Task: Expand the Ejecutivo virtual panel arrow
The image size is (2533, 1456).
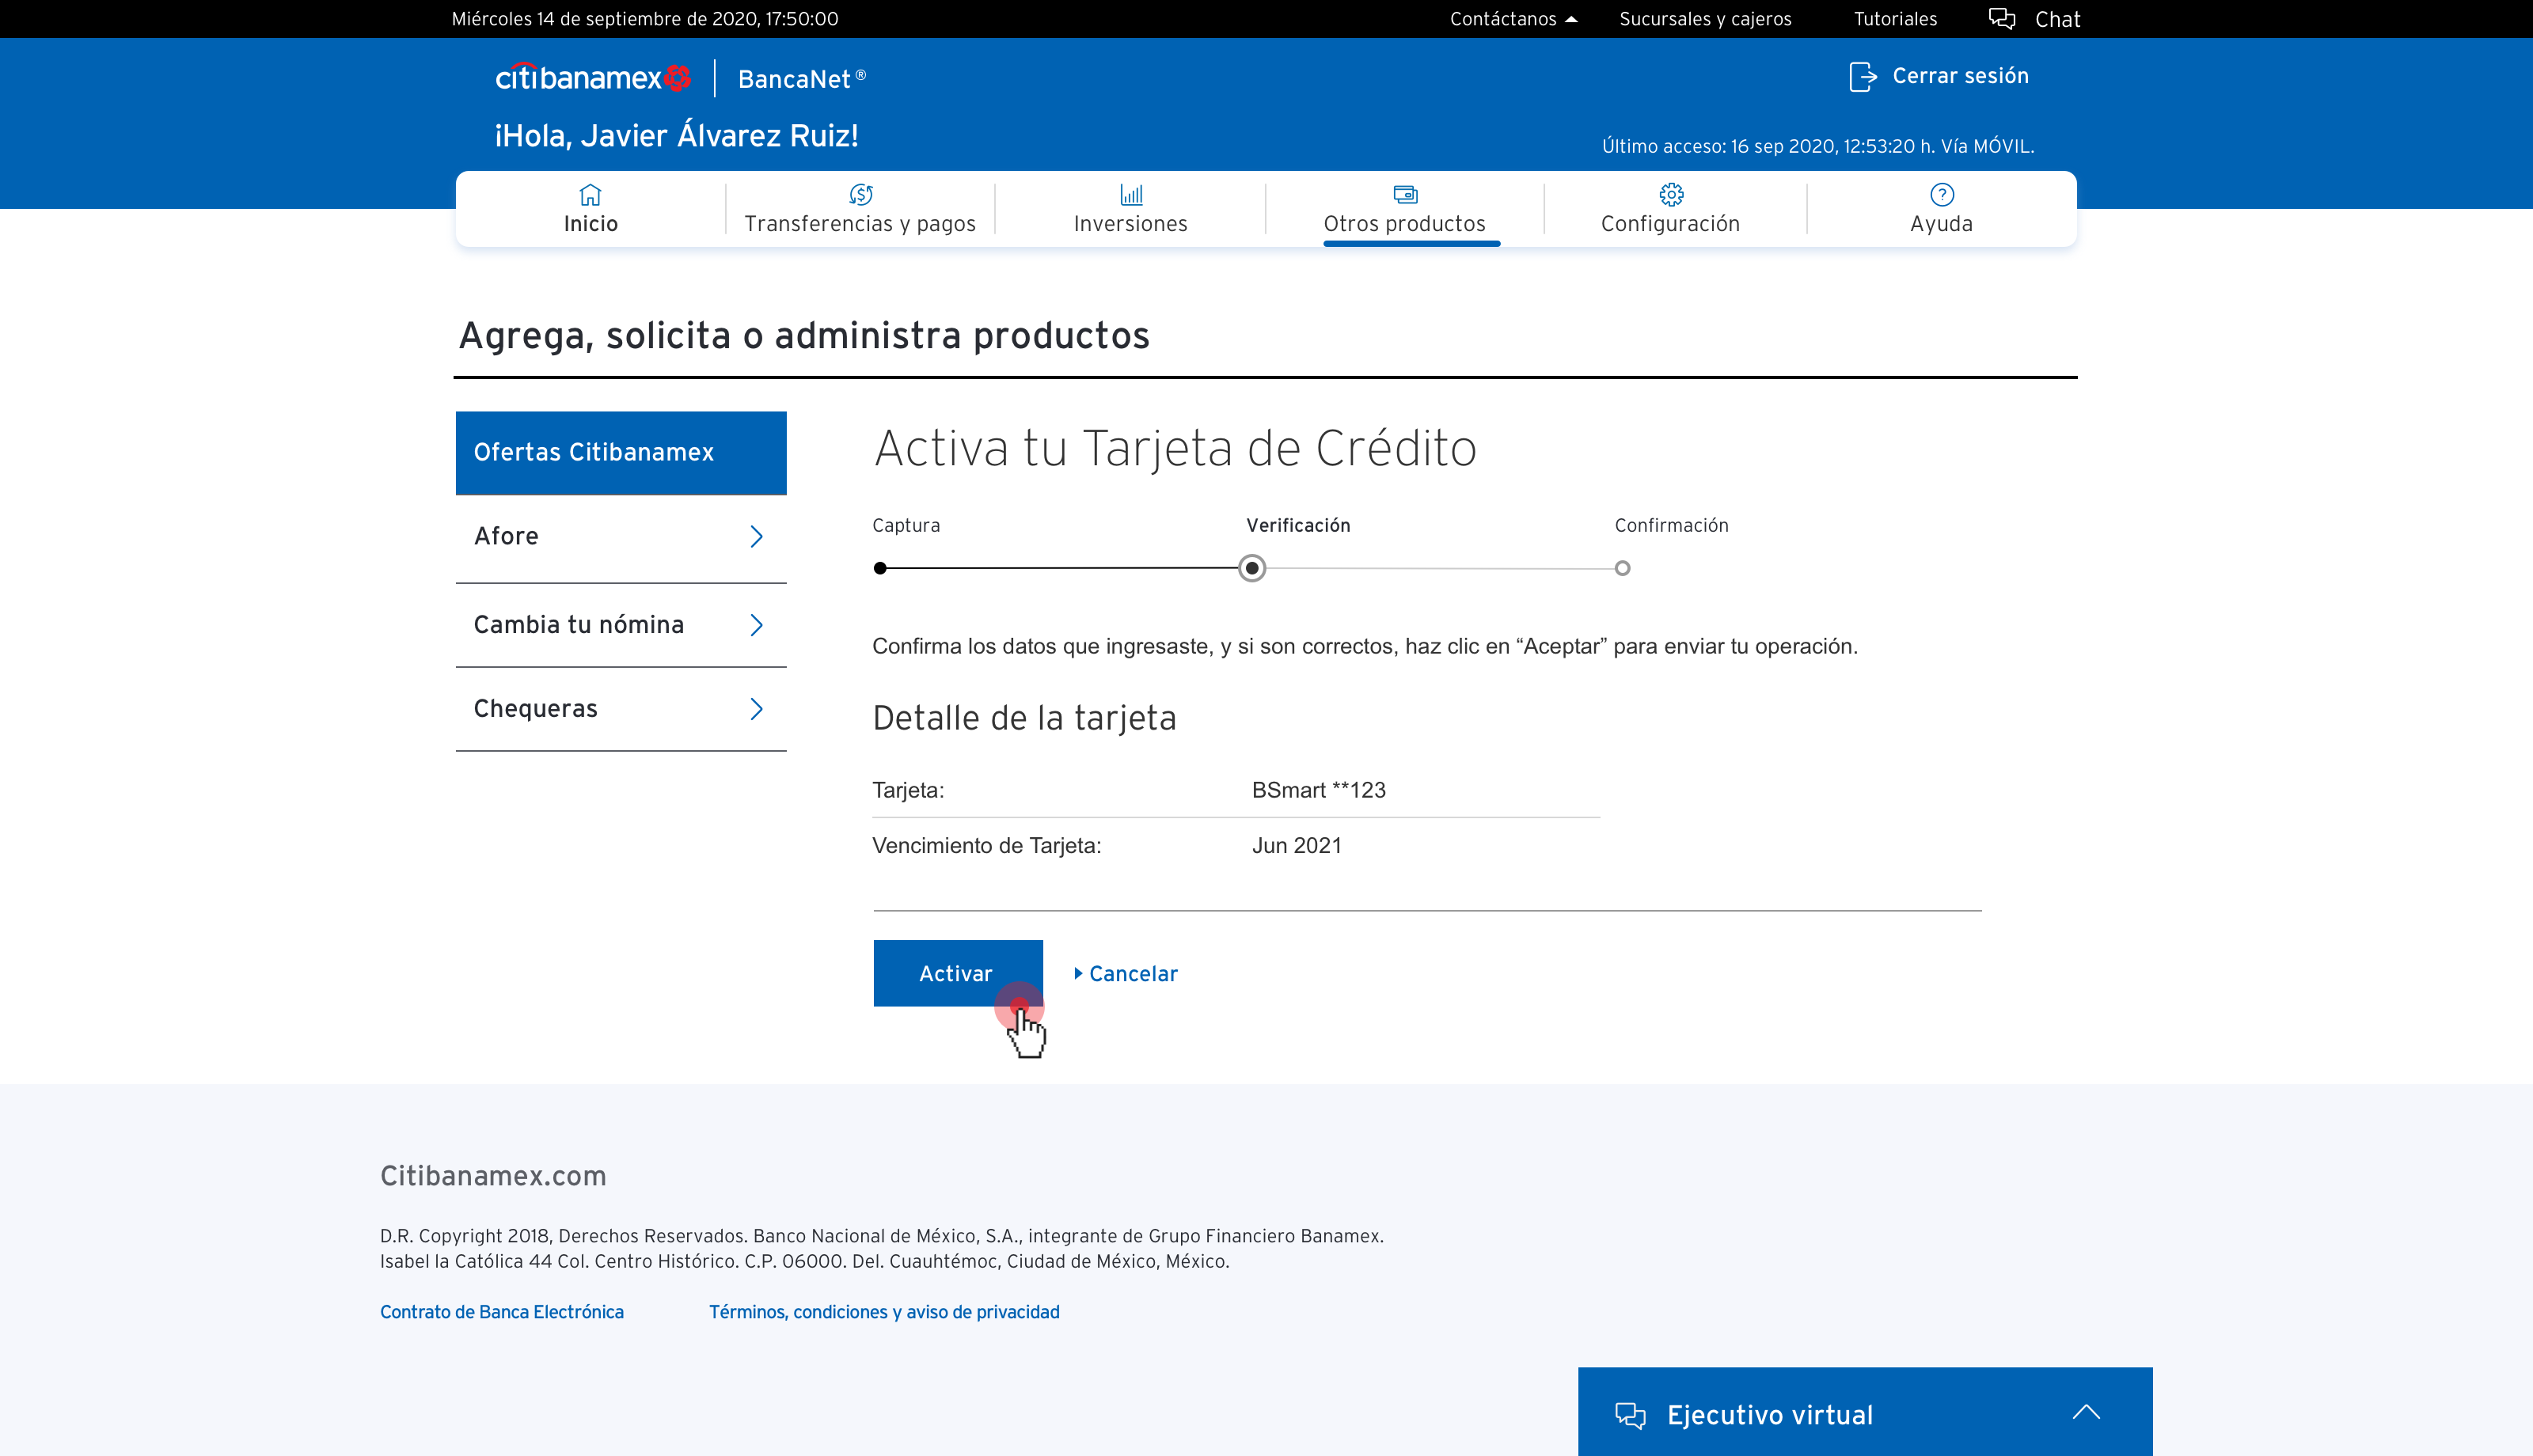Action: tap(2085, 1412)
